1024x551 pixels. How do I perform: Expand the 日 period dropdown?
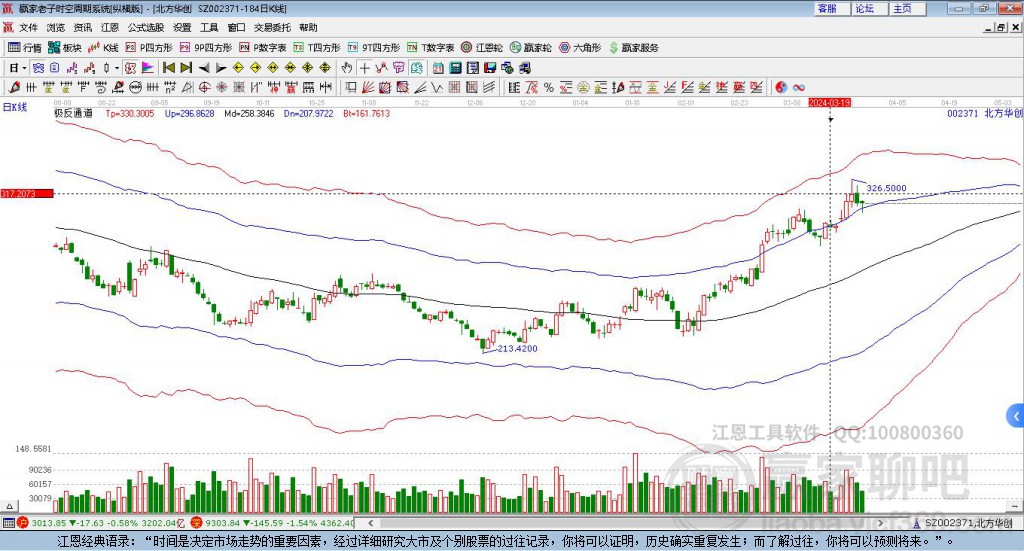click(x=24, y=68)
